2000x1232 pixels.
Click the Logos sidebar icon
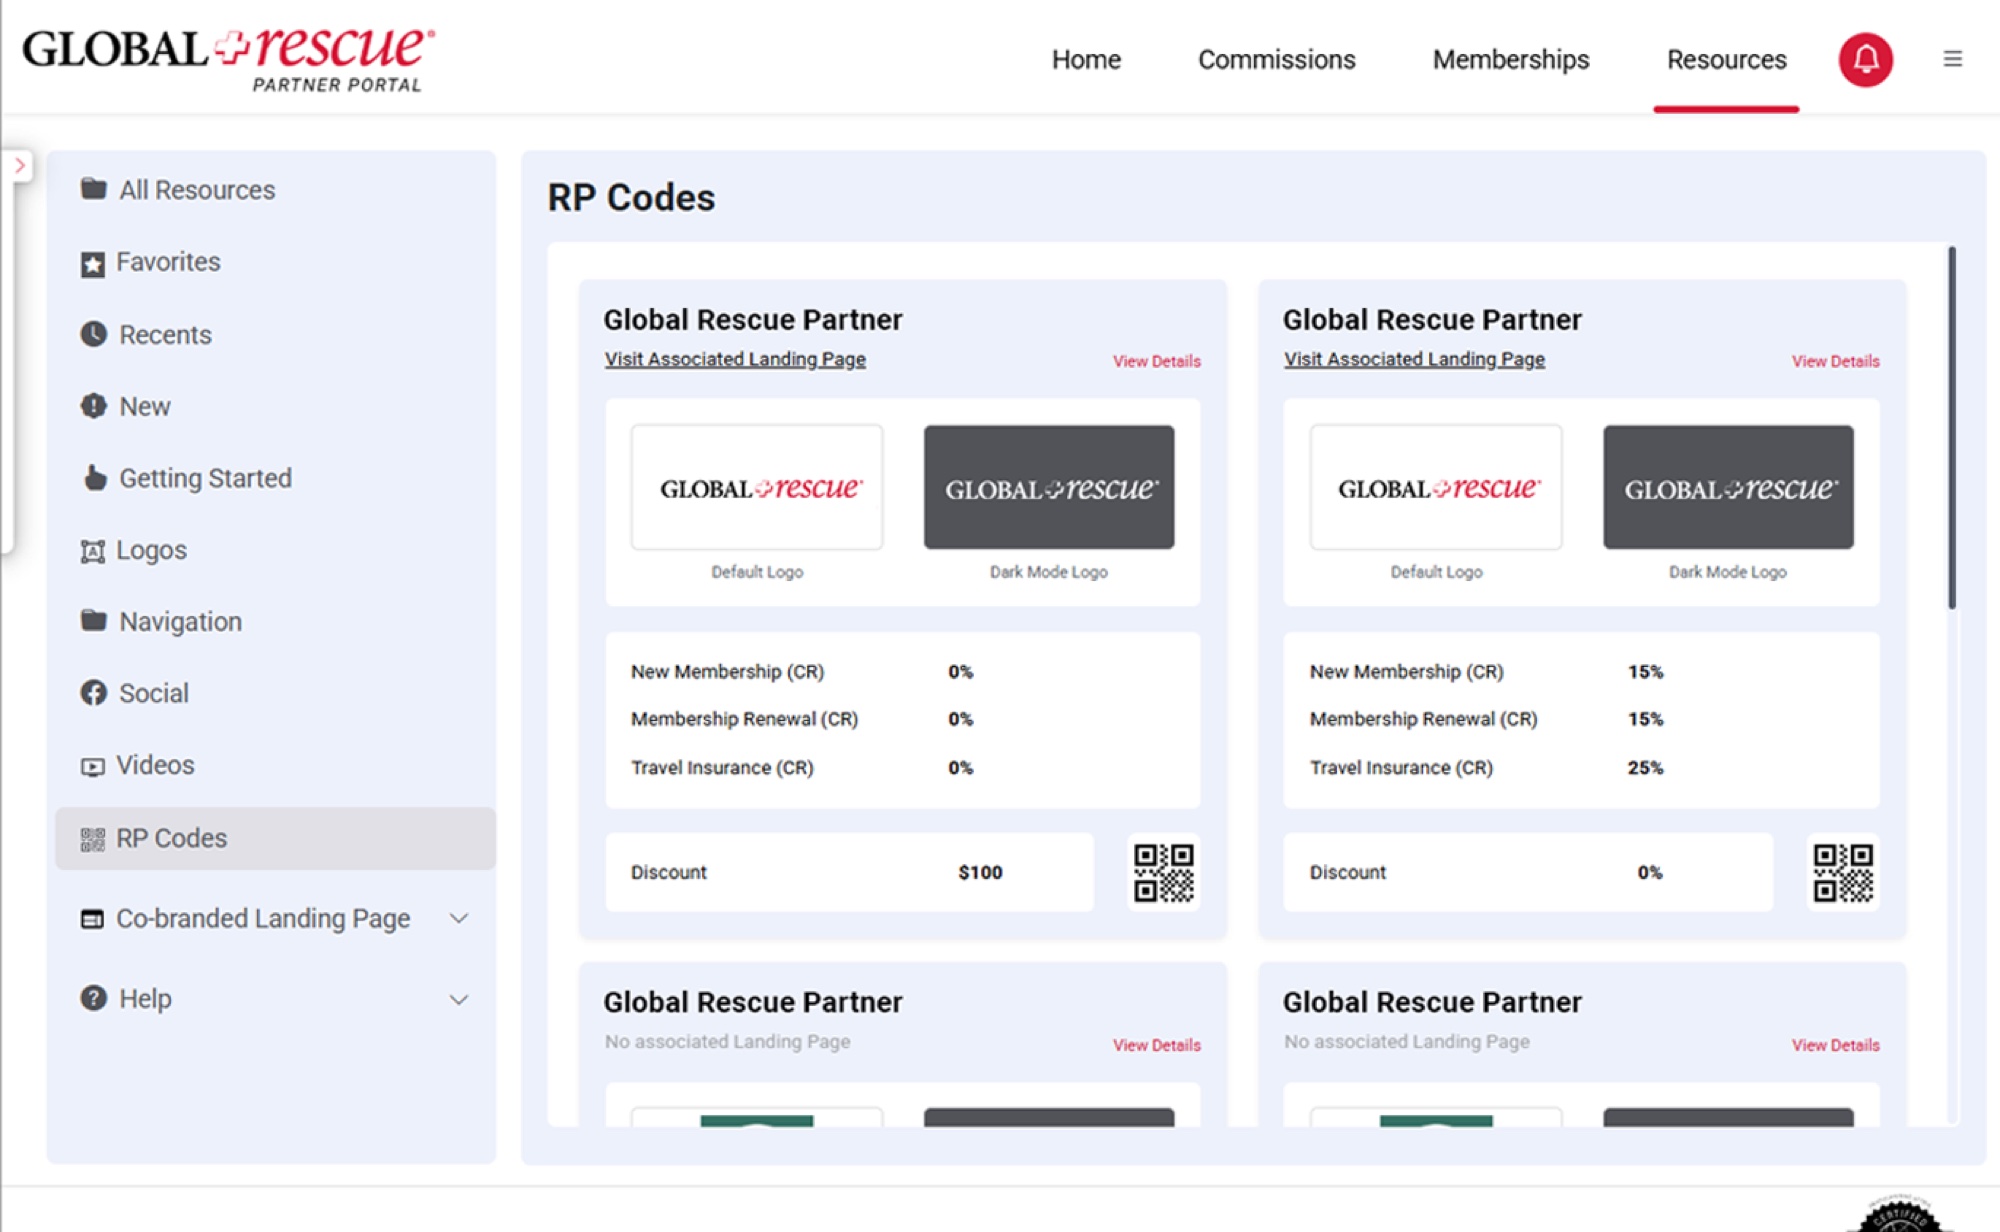point(93,551)
